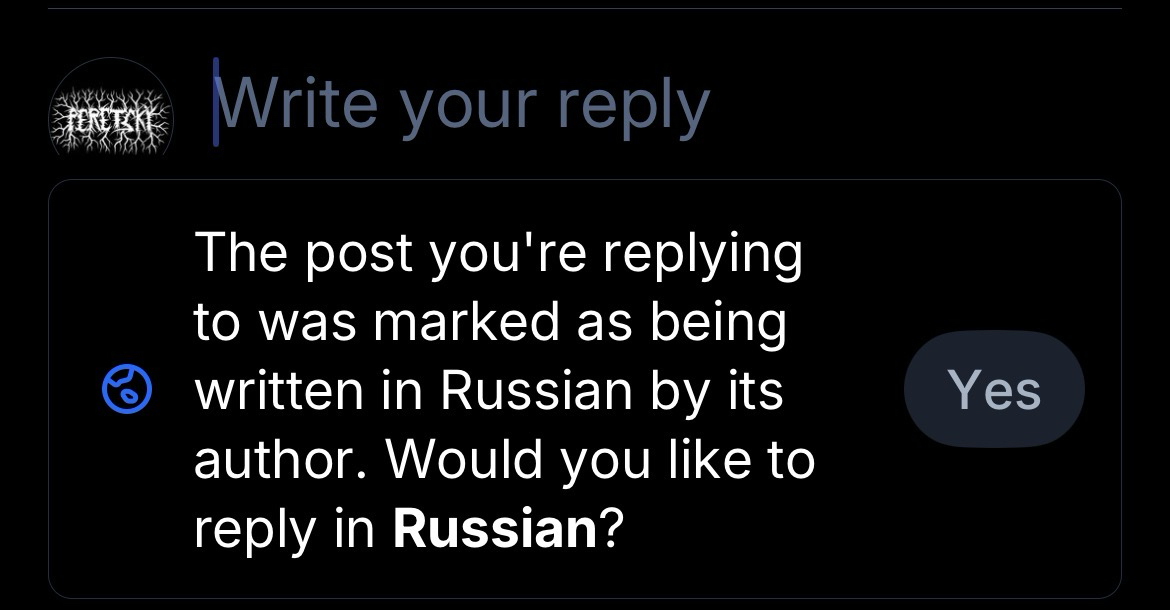Tap the "author. Would you like to" line
Image resolution: width=1170 pixels, height=610 pixels.
503,459
